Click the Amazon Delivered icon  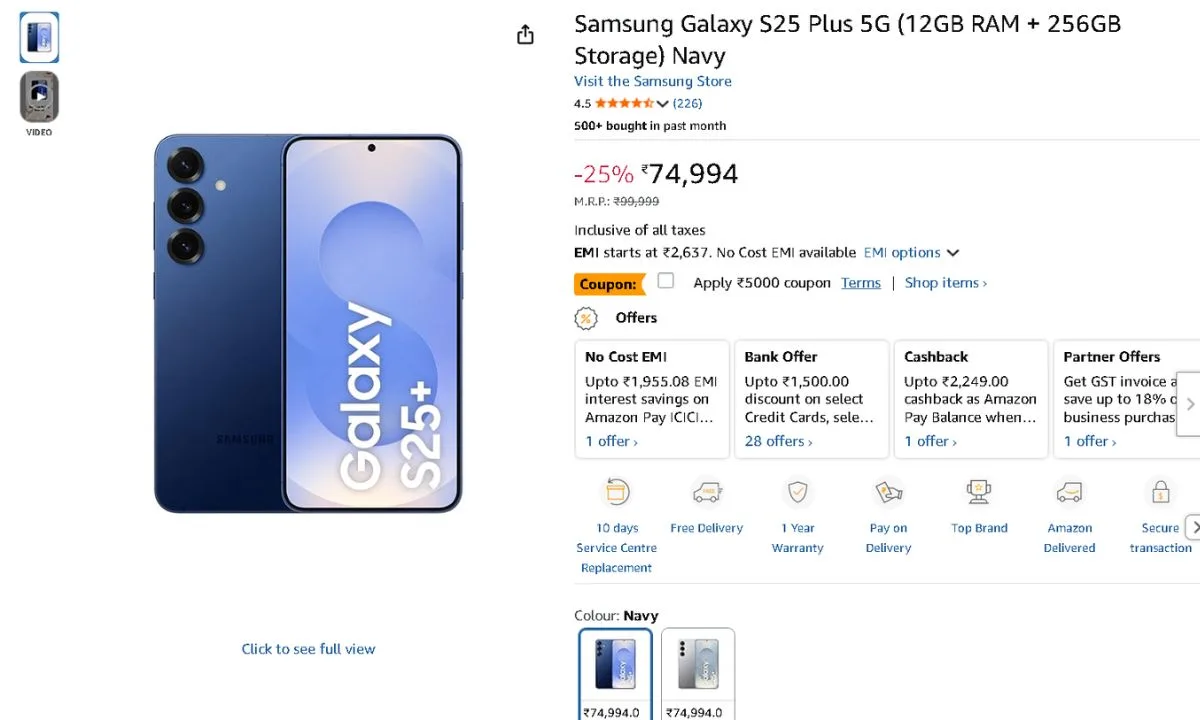pos(1069,492)
